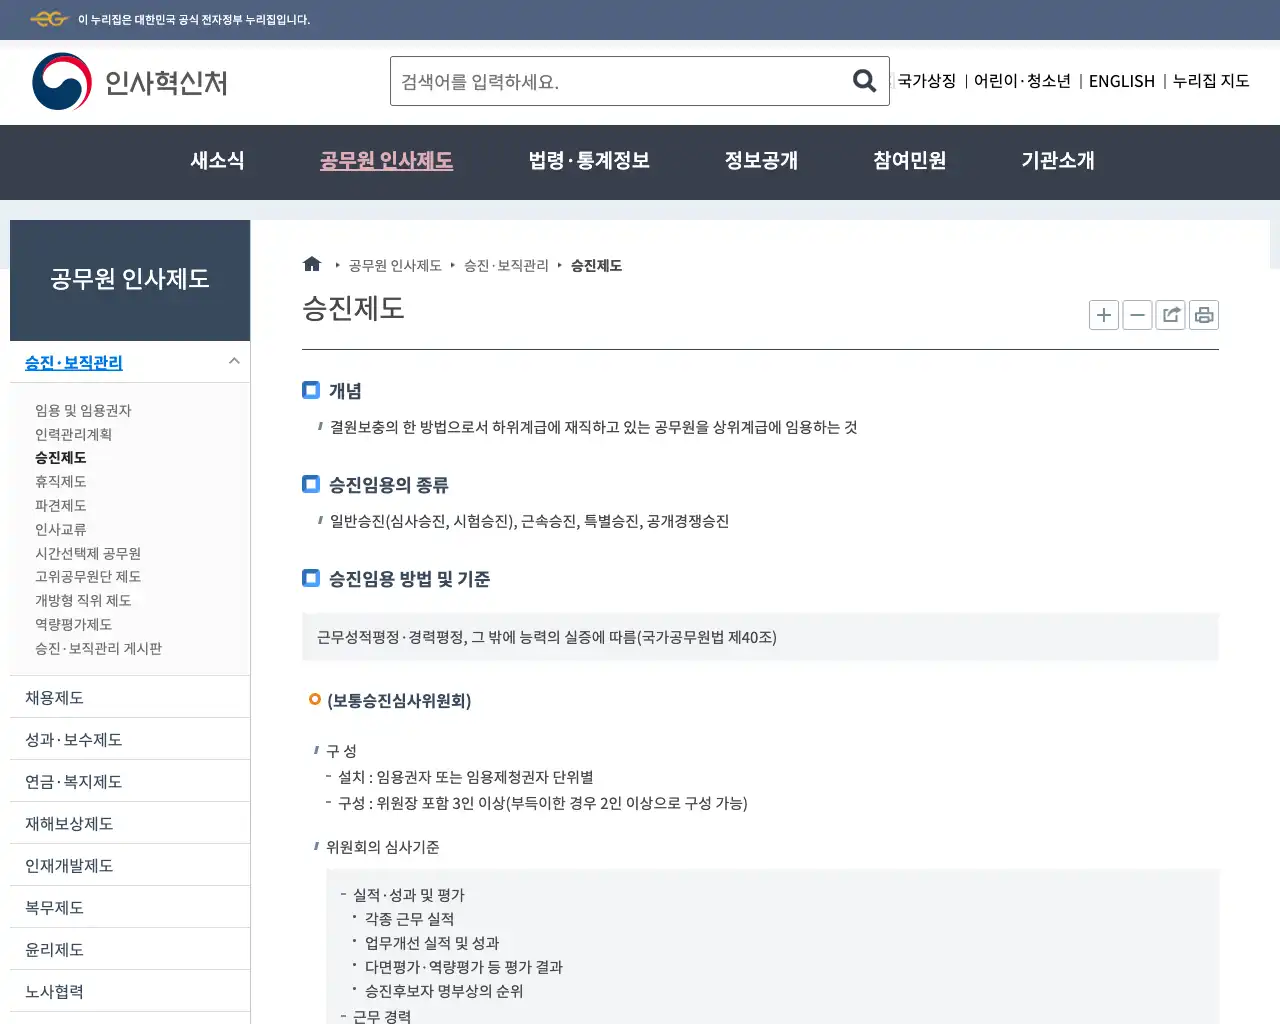The height and width of the screenshot is (1024, 1280).
Task: Open the 새소식 menu
Action: tap(218, 160)
